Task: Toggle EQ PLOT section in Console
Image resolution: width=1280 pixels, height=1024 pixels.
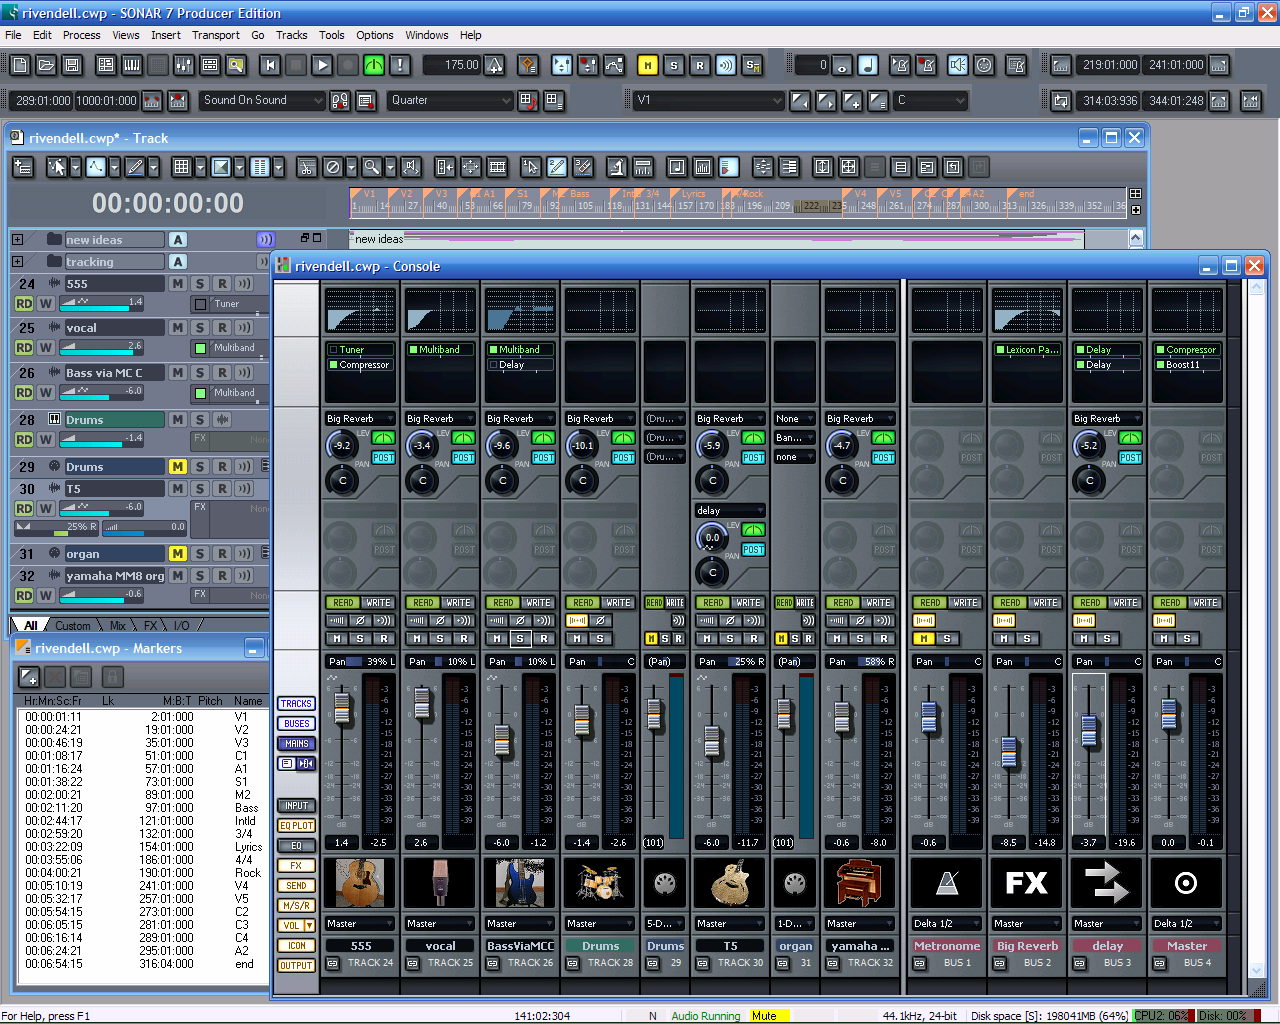Action: pyautogui.click(x=296, y=826)
